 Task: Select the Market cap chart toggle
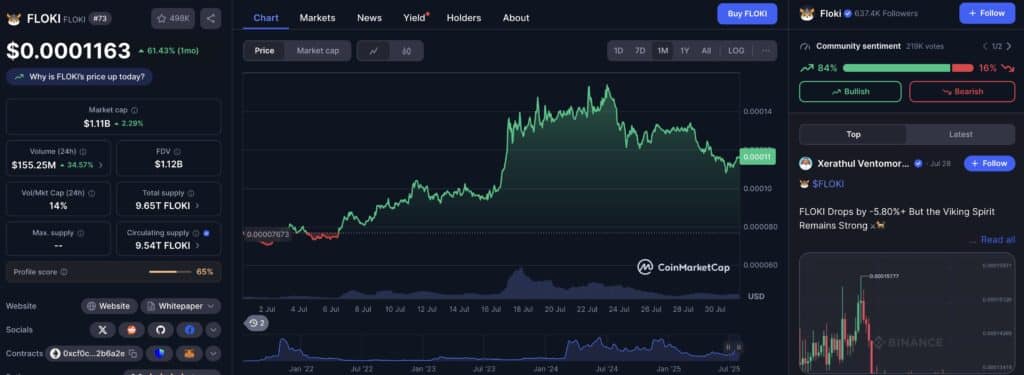click(318, 51)
